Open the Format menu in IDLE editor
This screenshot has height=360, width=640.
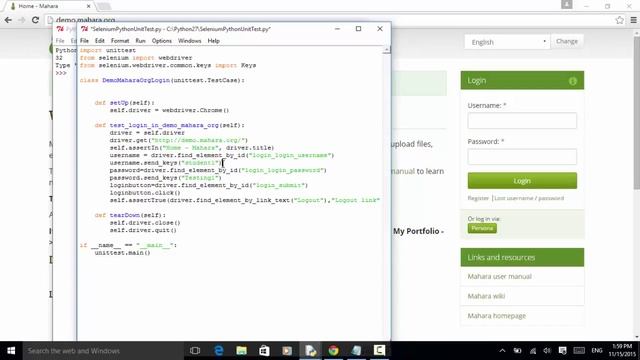[120, 41]
